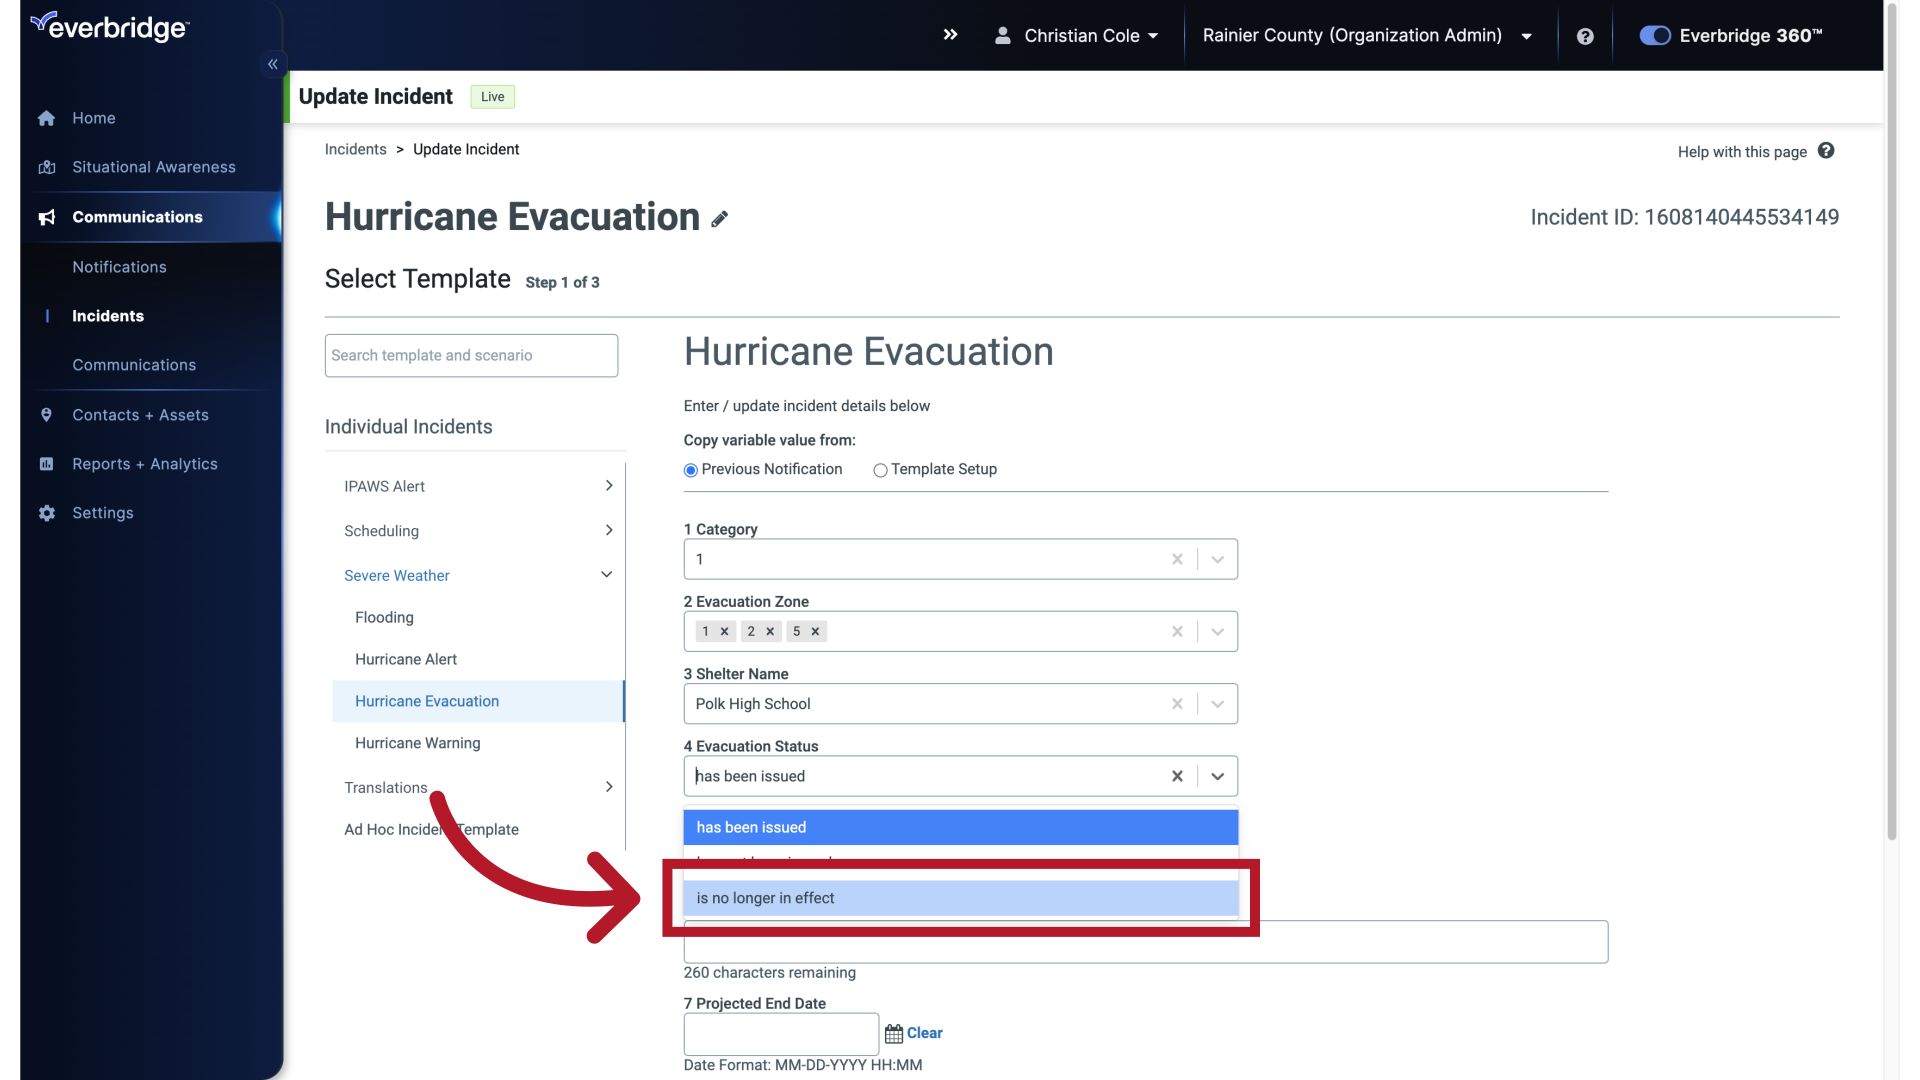The width and height of the screenshot is (1920, 1080).
Task: Toggle the Everbridge 360 switch
Action: [1655, 35]
